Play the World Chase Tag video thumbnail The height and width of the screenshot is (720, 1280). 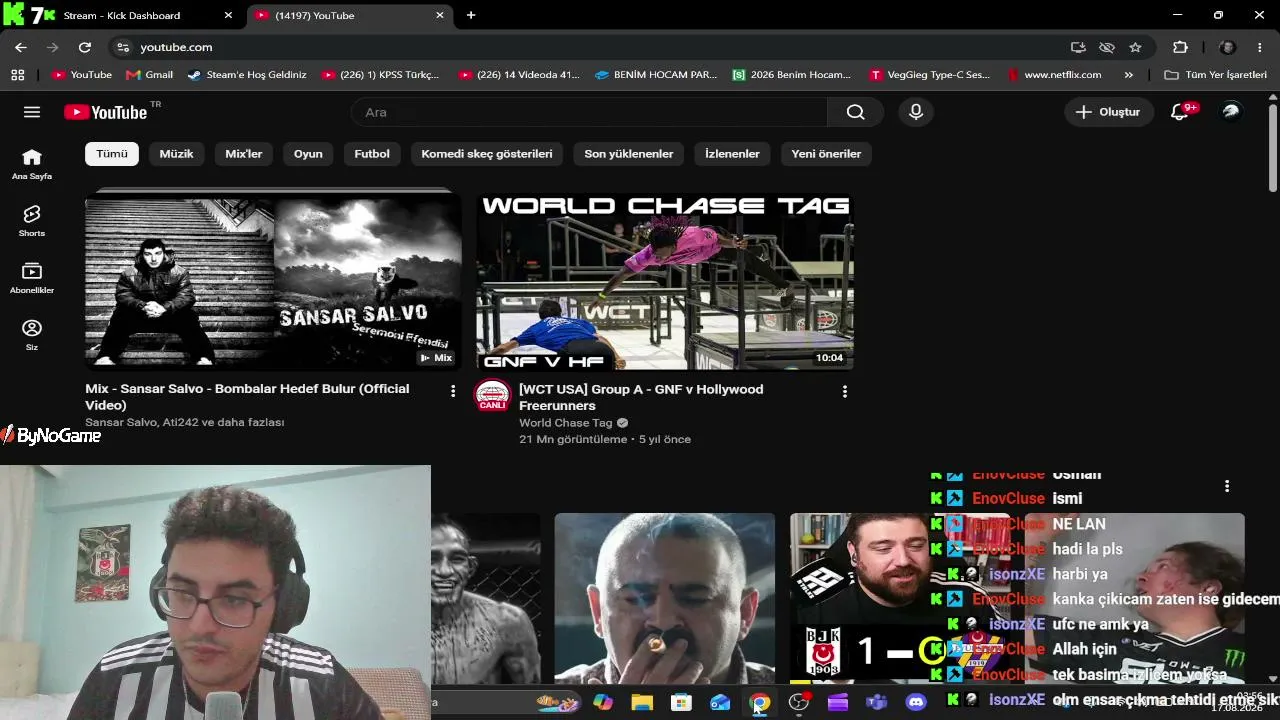(x=664, y=281)
